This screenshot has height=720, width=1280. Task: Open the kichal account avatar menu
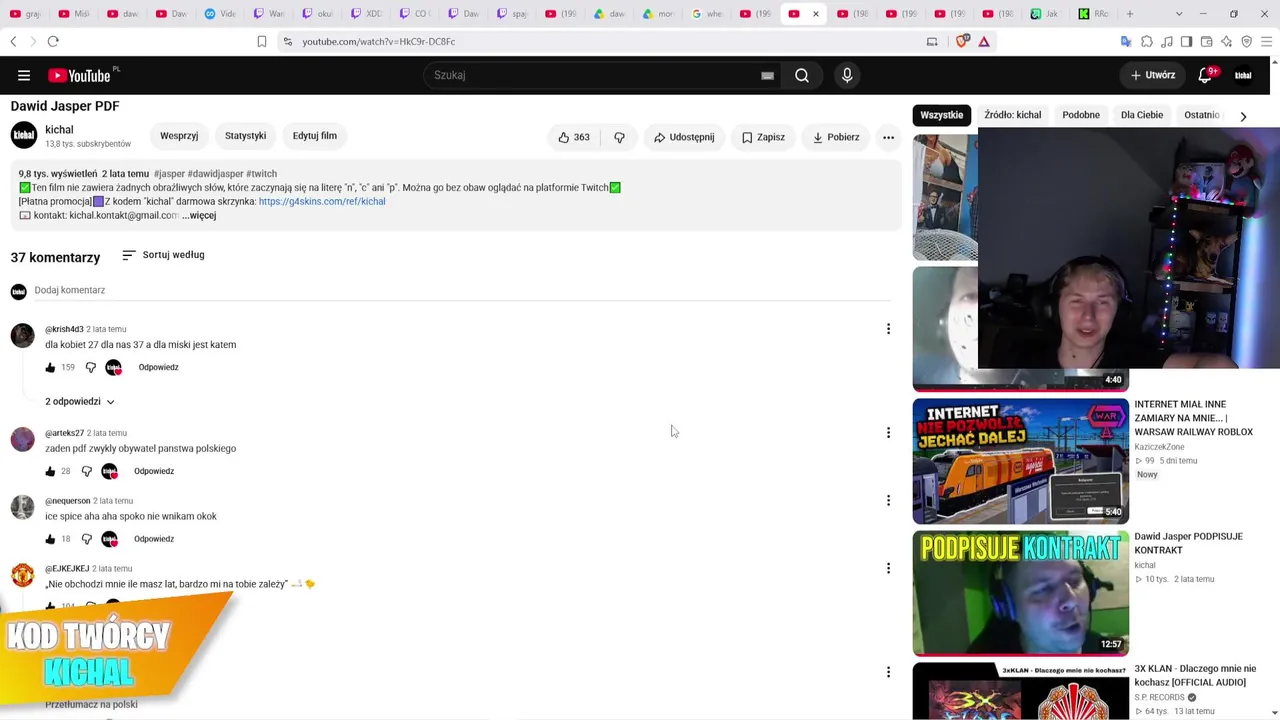pyautogui.click(x=1243, y=75)
